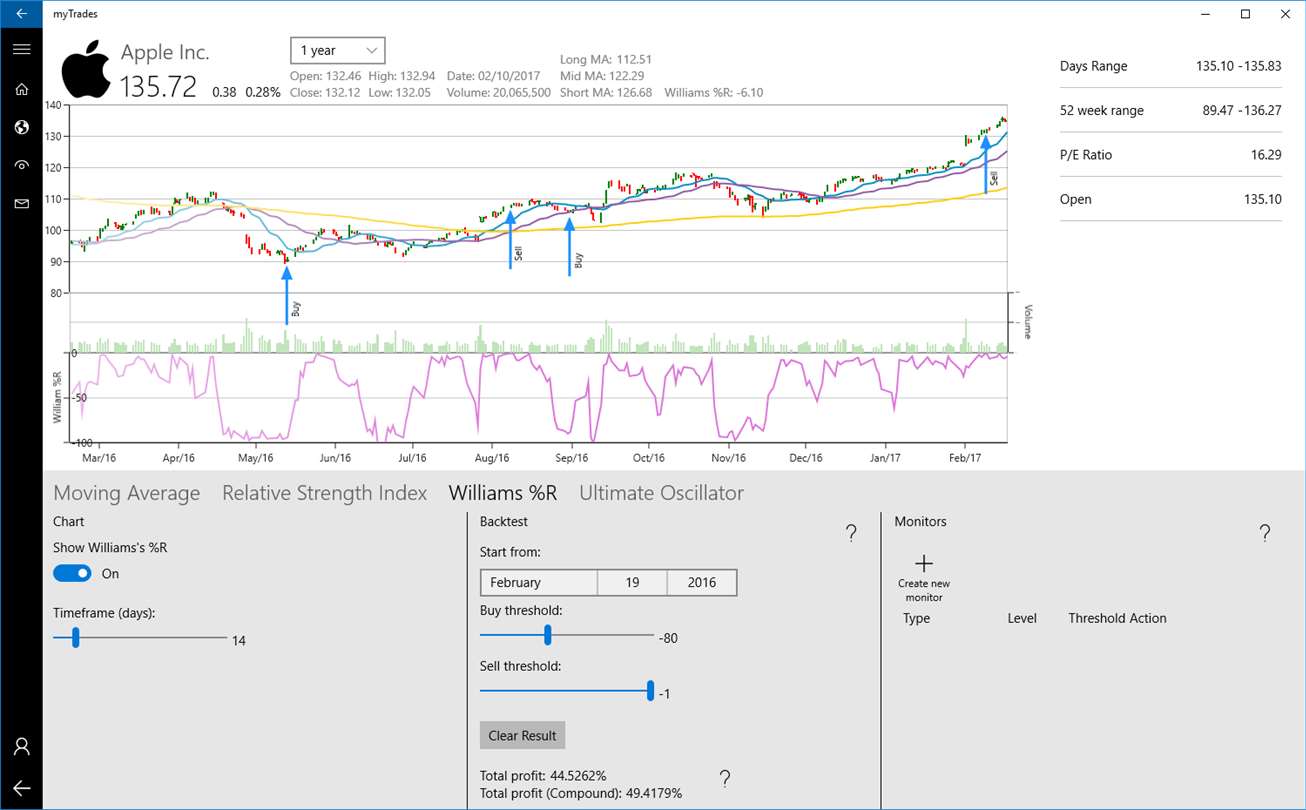Click the 0.28% change value
This screenshot has width=1306, height=810.
pyautogui.click(x=263, y=92)
